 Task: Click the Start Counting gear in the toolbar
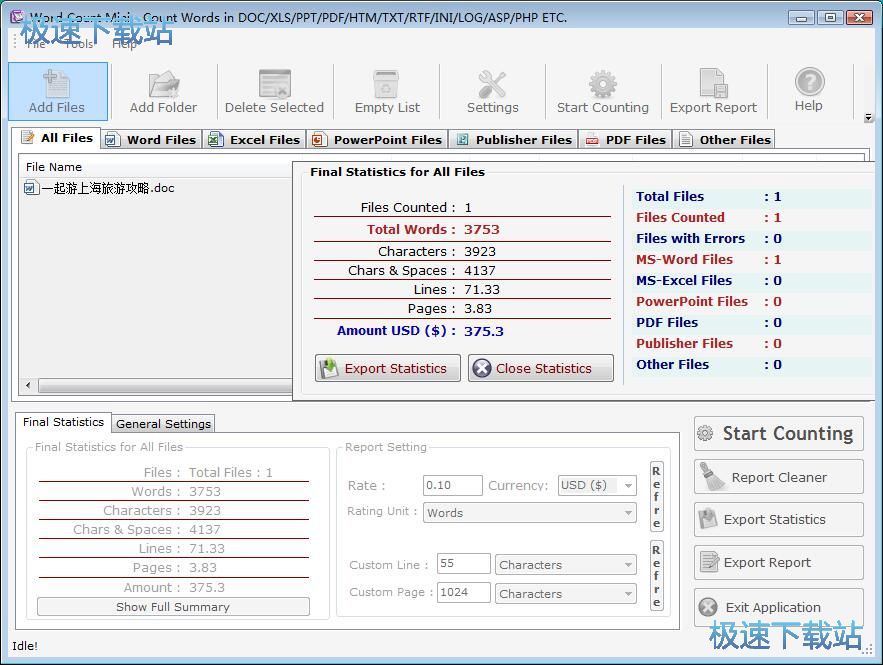pyautogui.click(x=603, y=91)
